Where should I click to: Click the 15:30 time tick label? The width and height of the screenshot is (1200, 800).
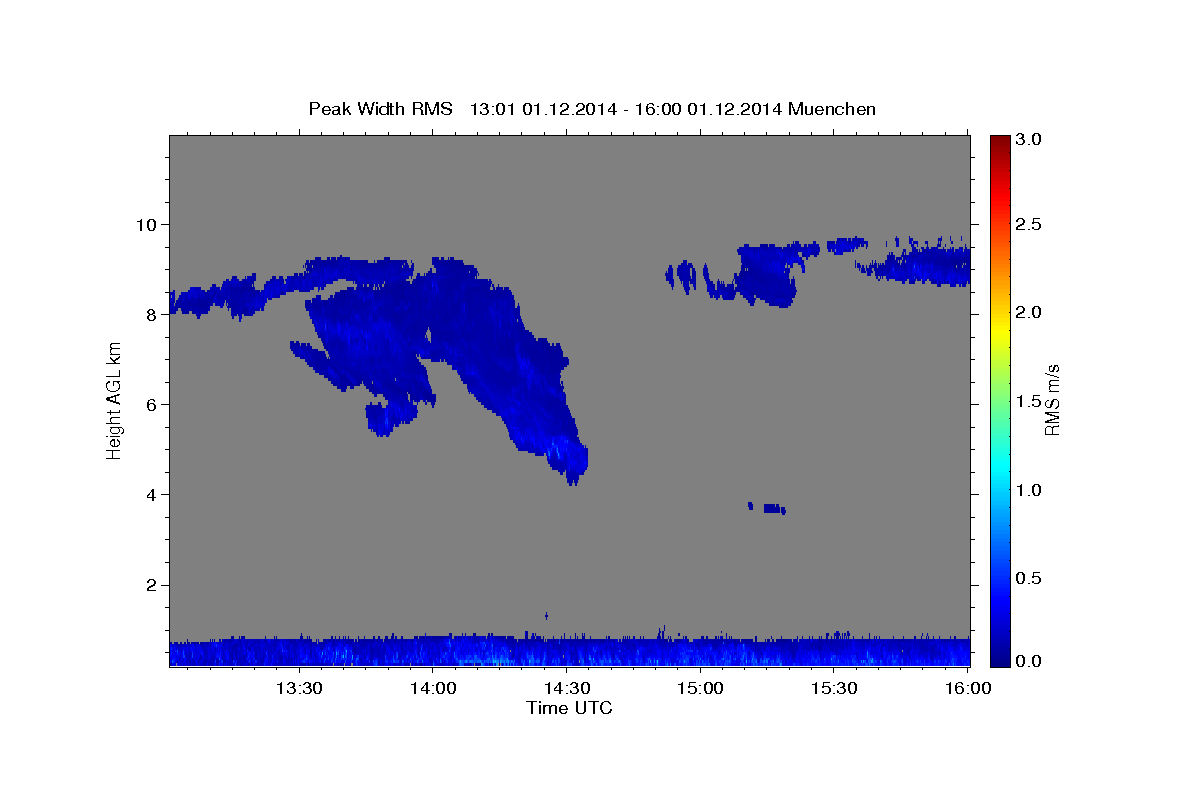833,688
